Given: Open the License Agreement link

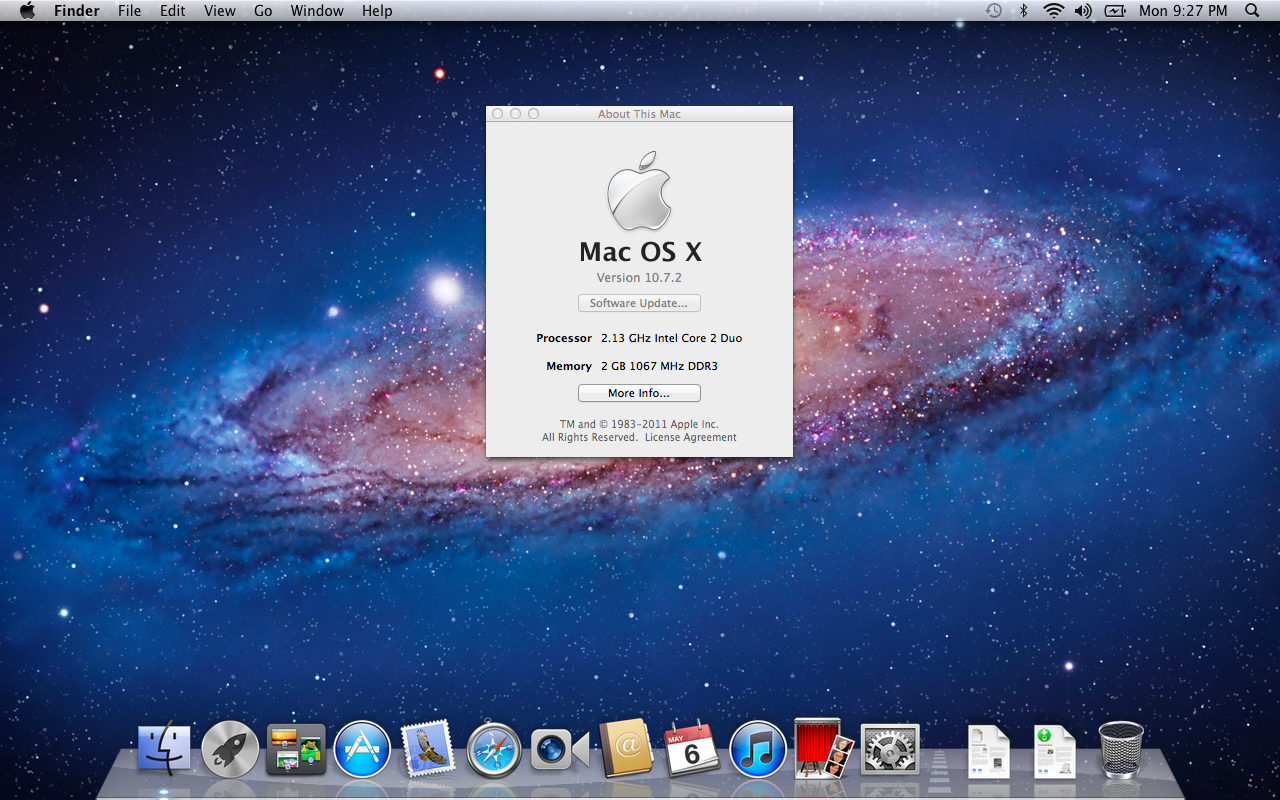Looking at the screenshot, I should tap(690, 438).
